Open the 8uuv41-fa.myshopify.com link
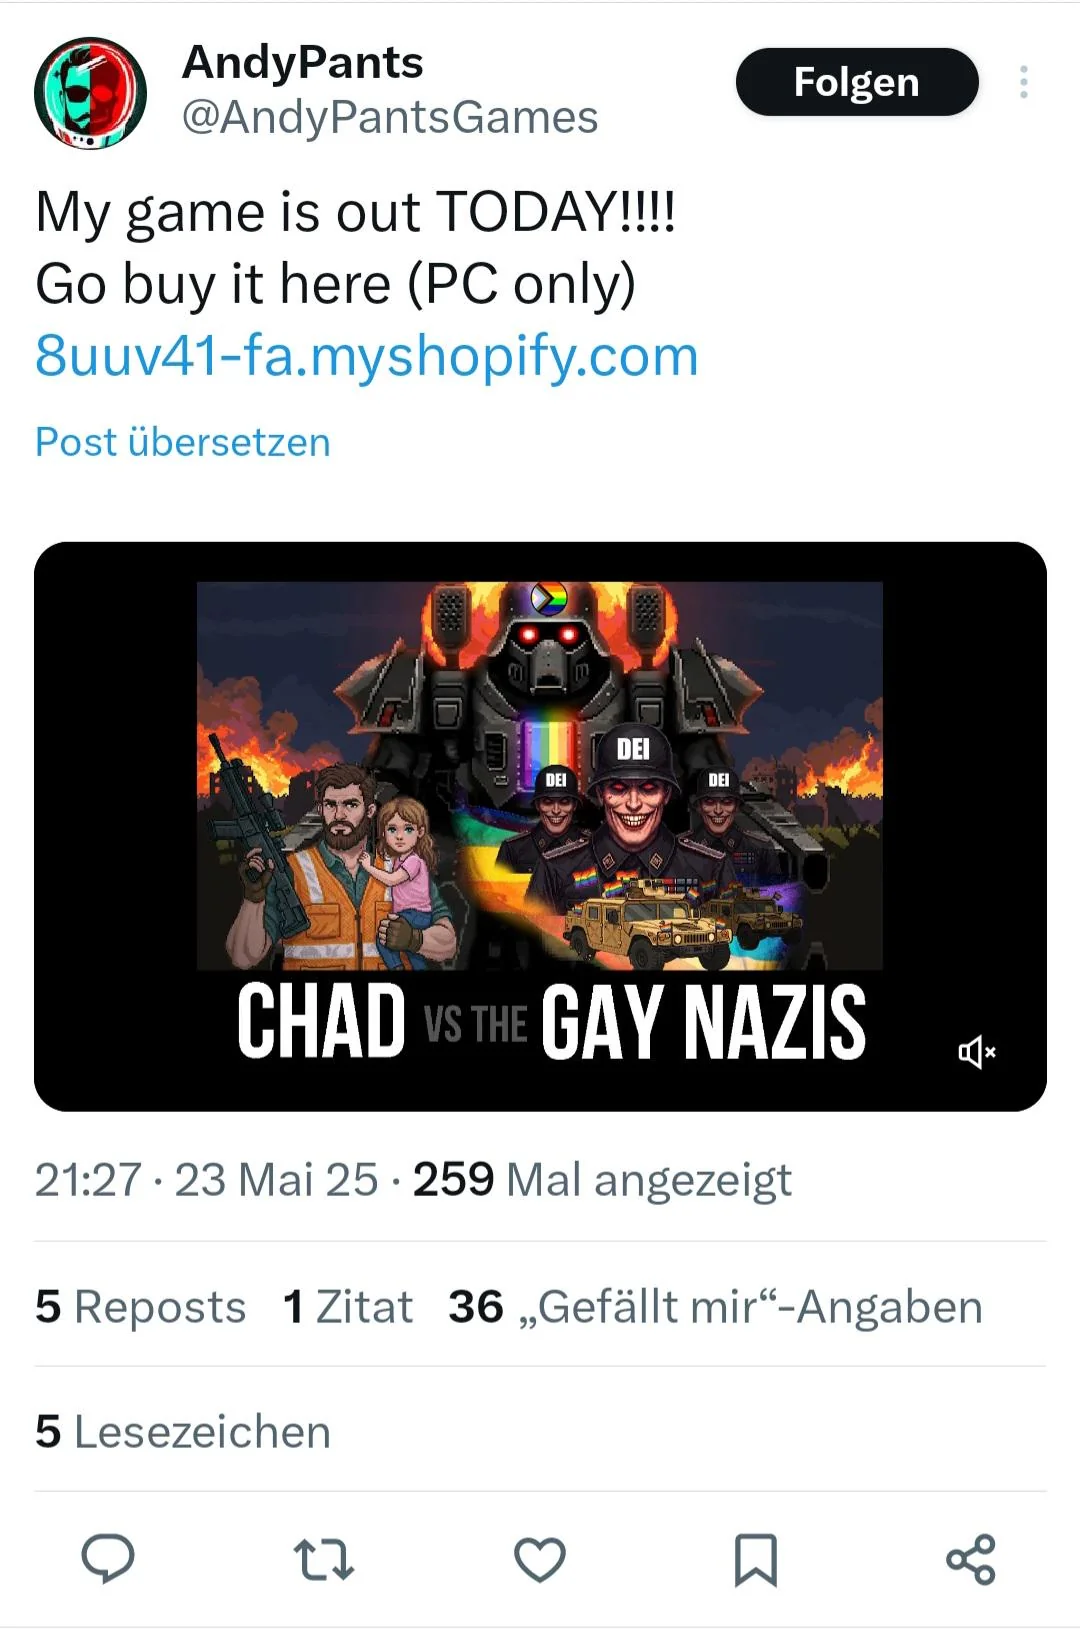The image size is (1080, 1629). tap(366, 355)
